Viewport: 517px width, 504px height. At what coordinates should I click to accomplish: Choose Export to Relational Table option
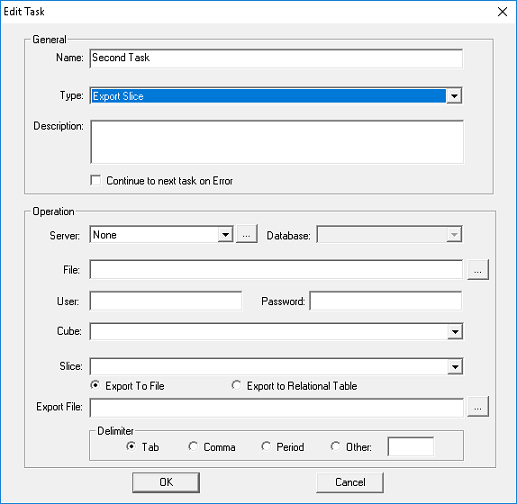tap(236, 385)
